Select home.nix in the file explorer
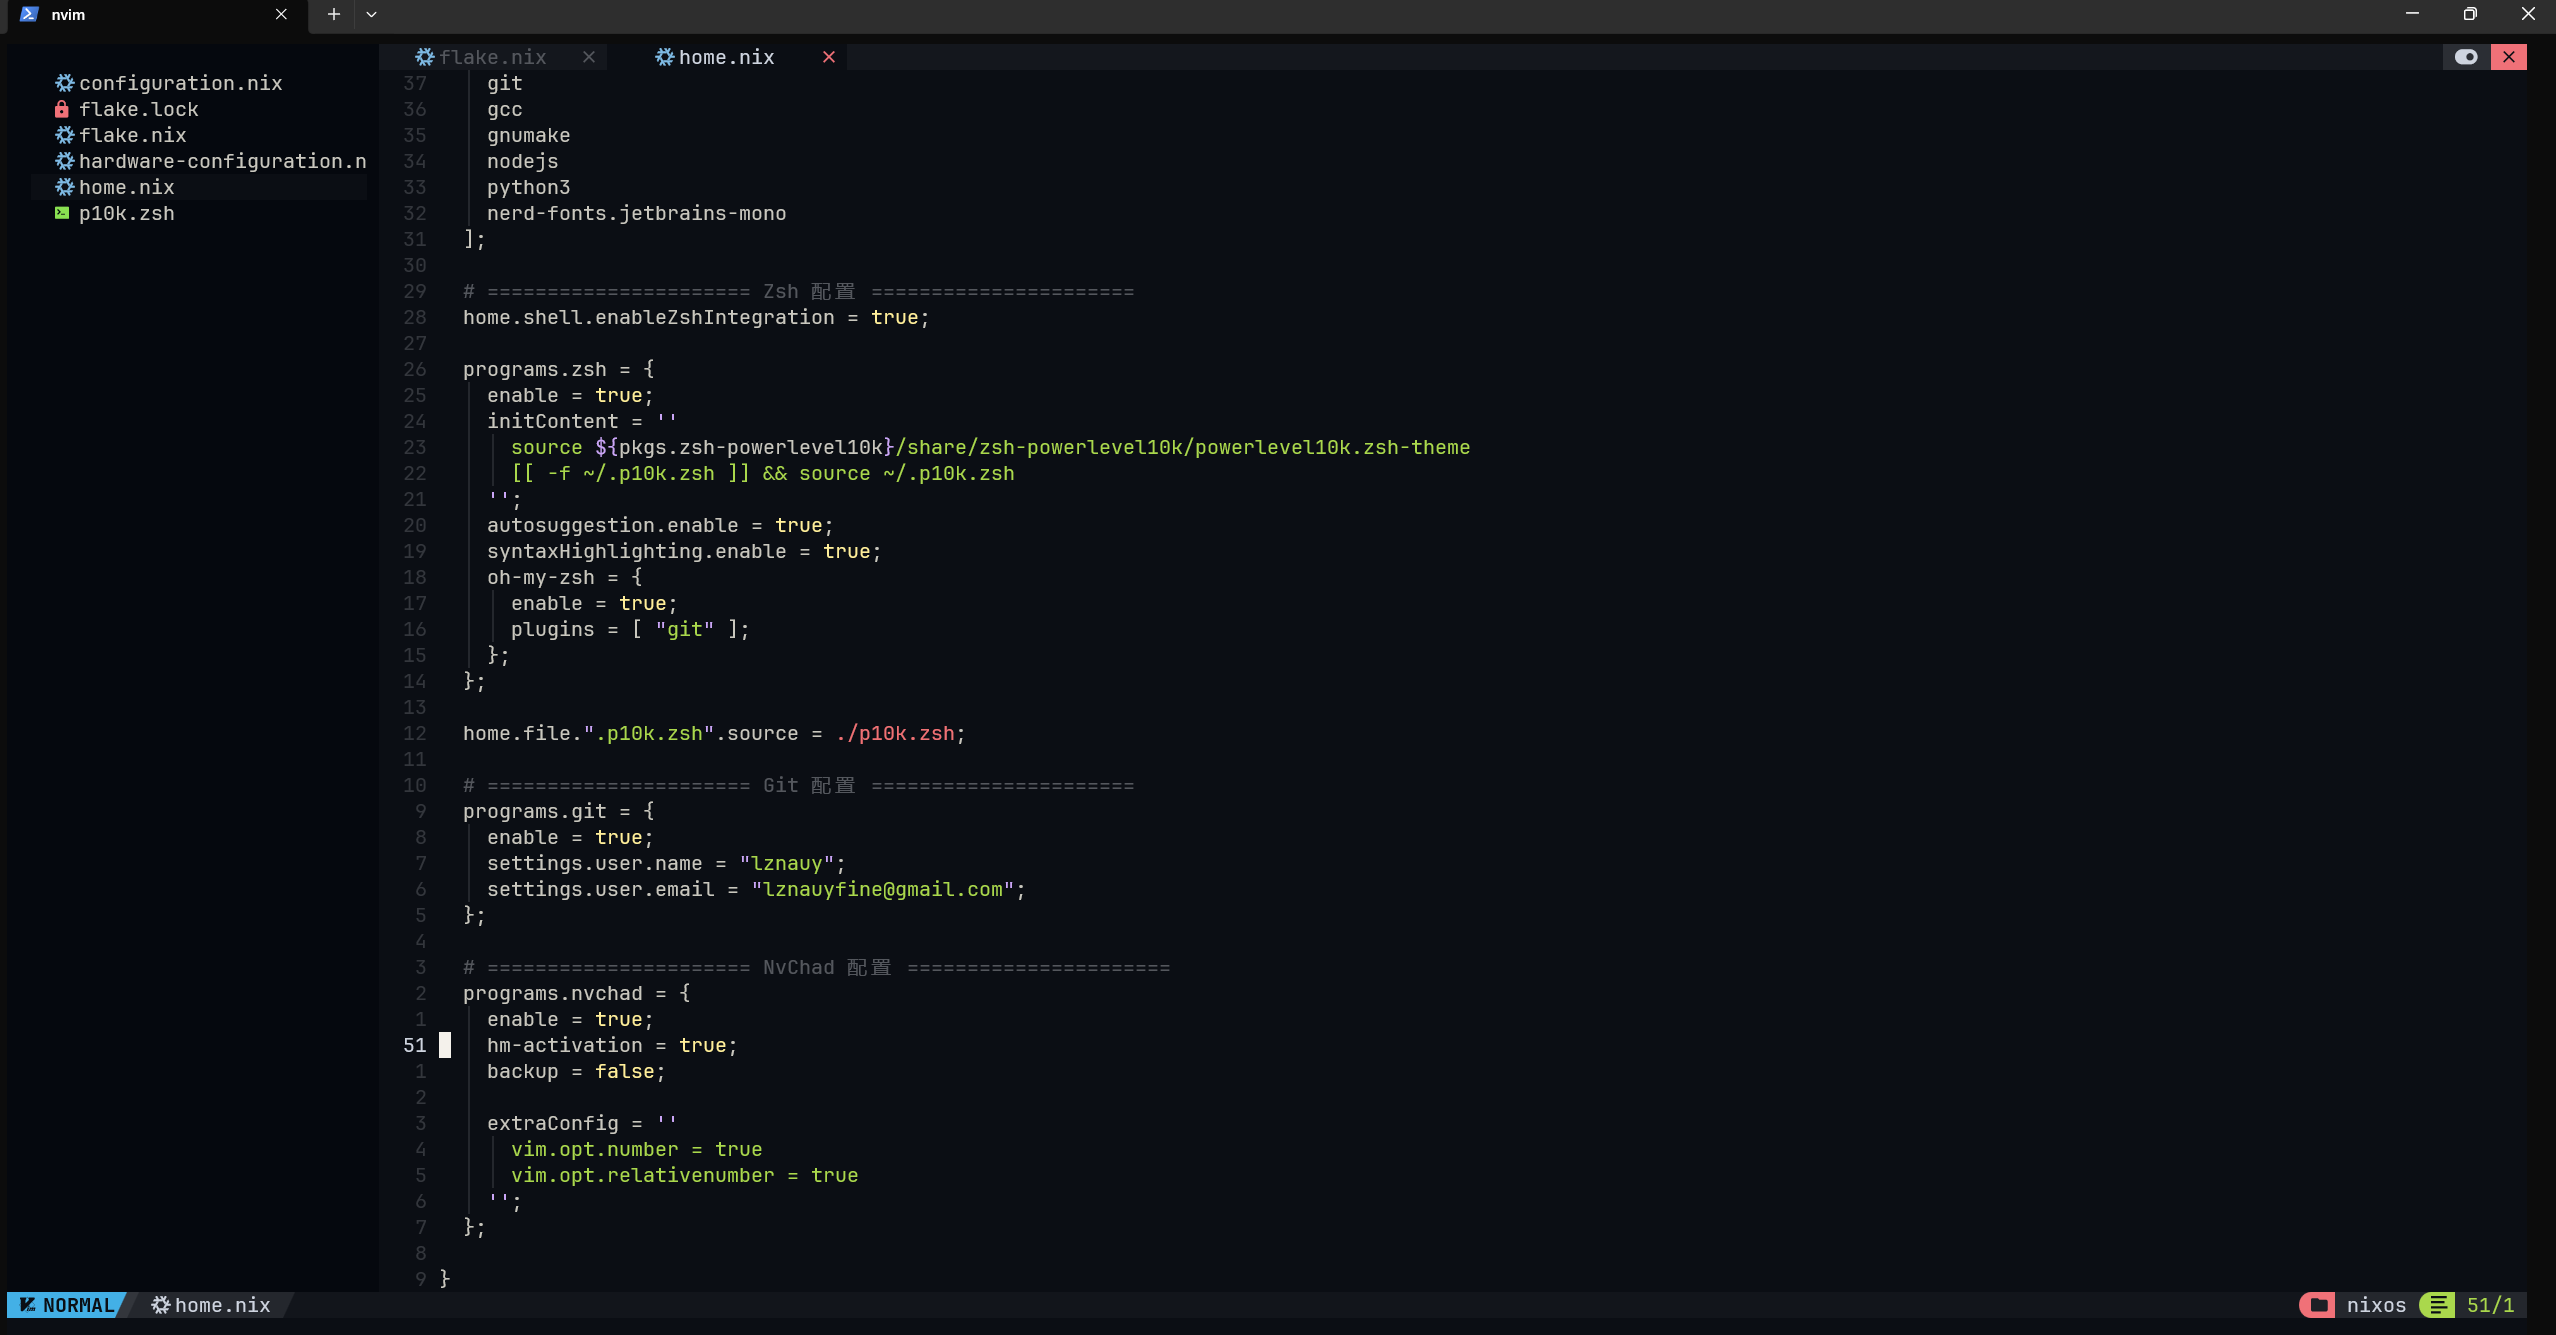 point(126,187)
